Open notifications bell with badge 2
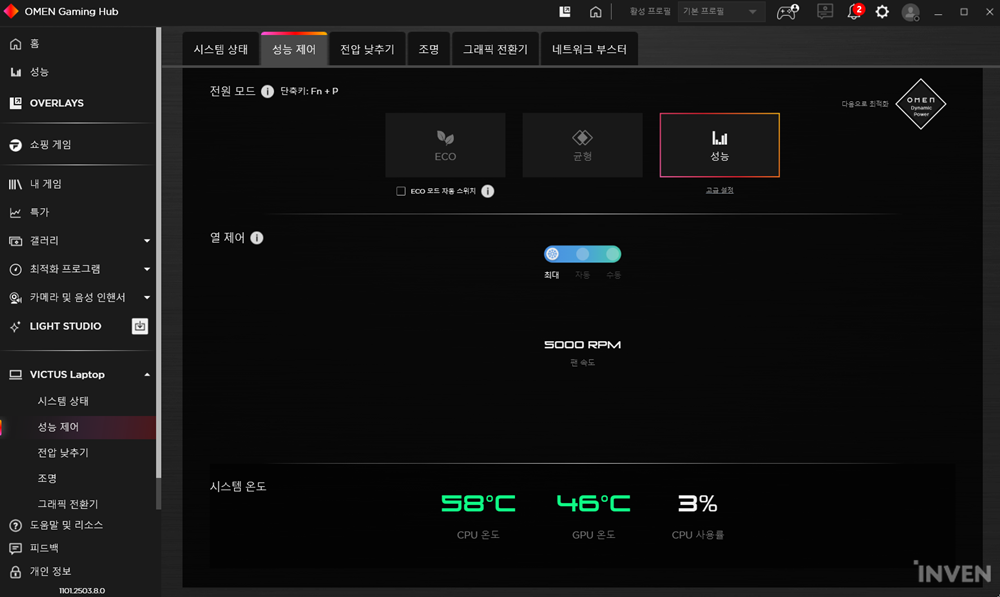Viewport: 1000px width, 597px height. point(854,11)
